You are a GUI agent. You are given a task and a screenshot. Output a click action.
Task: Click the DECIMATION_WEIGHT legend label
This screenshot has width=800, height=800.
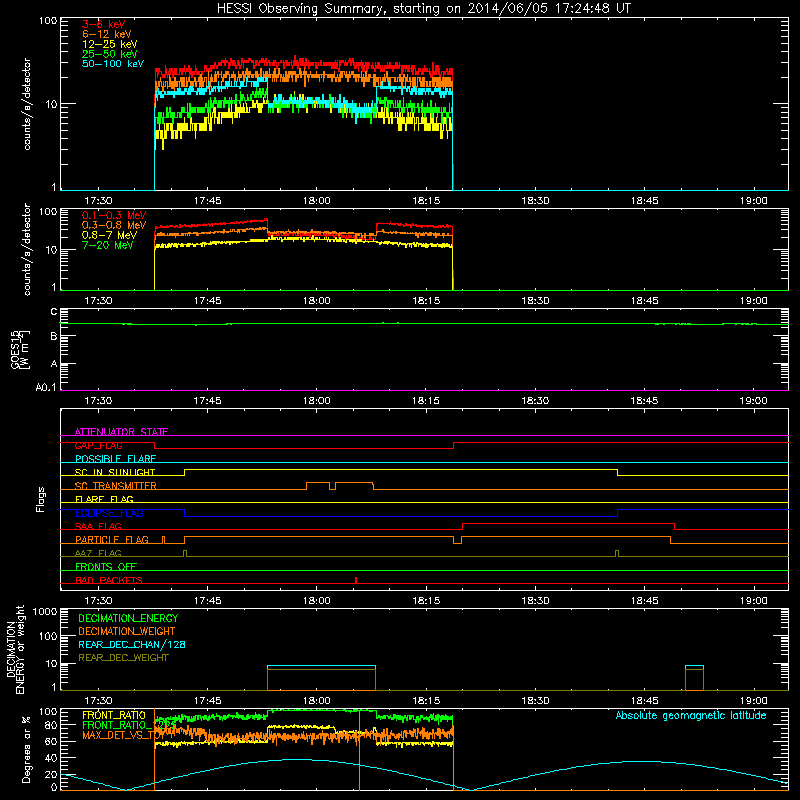[x=127, y=631]
